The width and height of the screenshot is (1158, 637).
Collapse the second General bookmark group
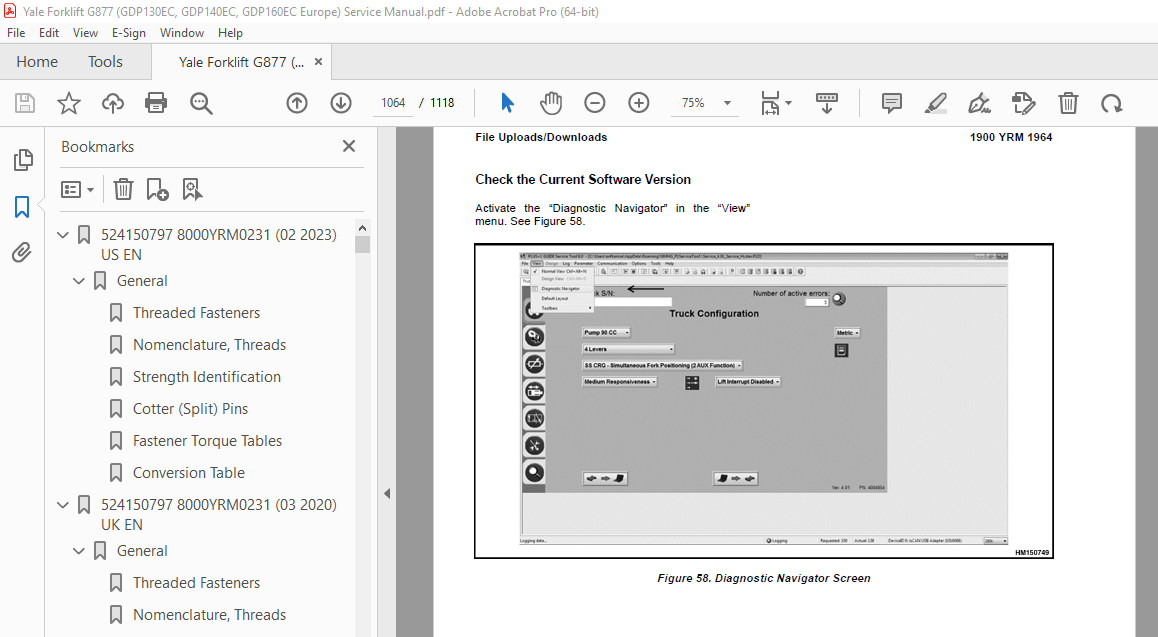pyautogui.click(x=79, y=551)
